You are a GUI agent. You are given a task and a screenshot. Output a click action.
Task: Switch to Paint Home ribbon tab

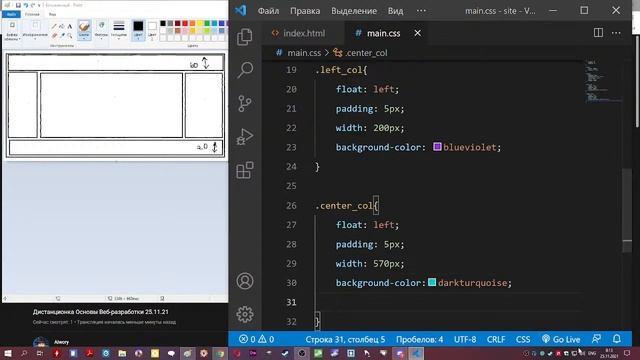click(32, 14)
